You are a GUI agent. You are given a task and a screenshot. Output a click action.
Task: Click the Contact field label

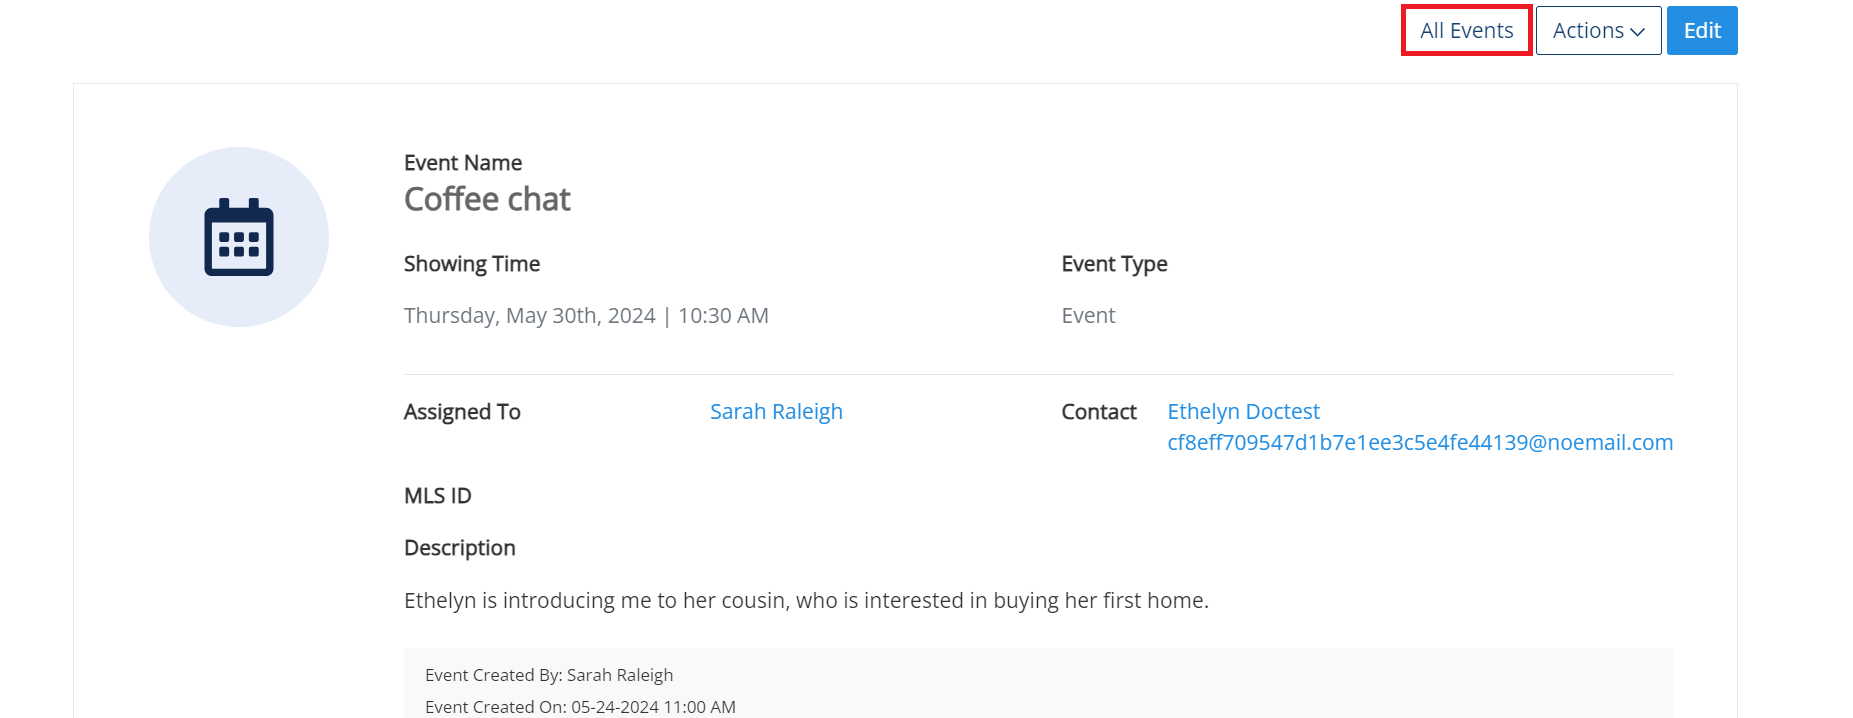(1098, 411)
